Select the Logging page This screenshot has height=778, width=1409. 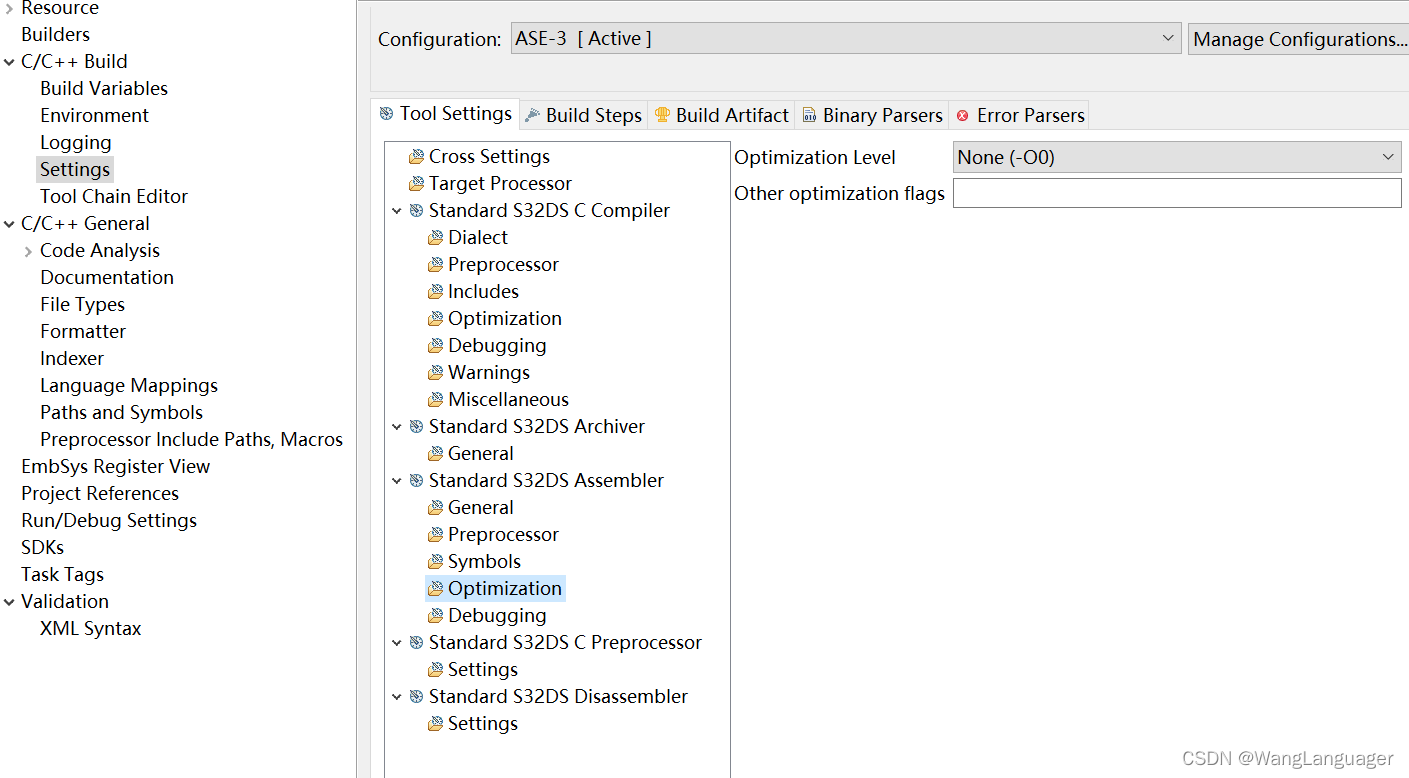76,143
